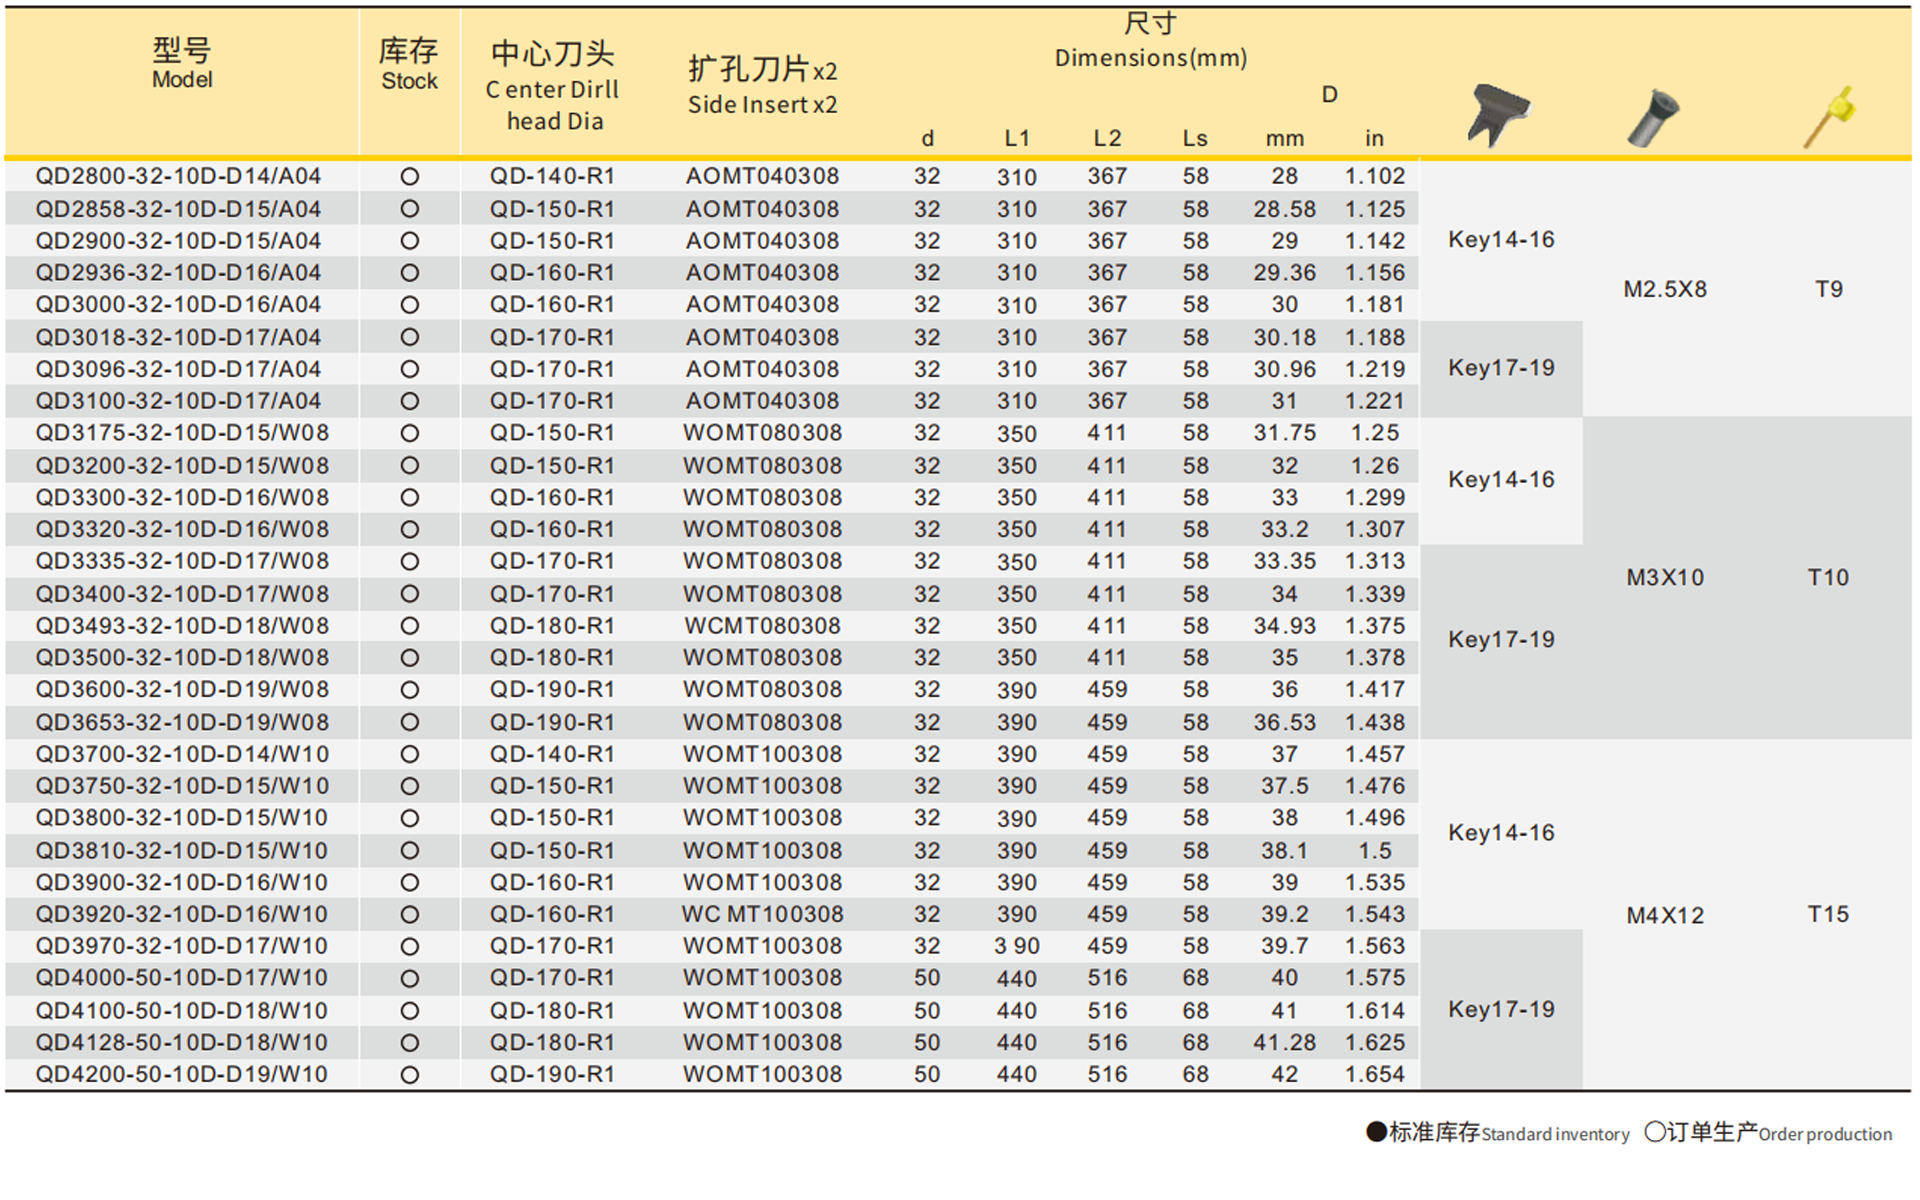Click the open circle Order production symbol
The height and width of the screenshot is (1200, 1920).
click(x=1653, y=1133)
